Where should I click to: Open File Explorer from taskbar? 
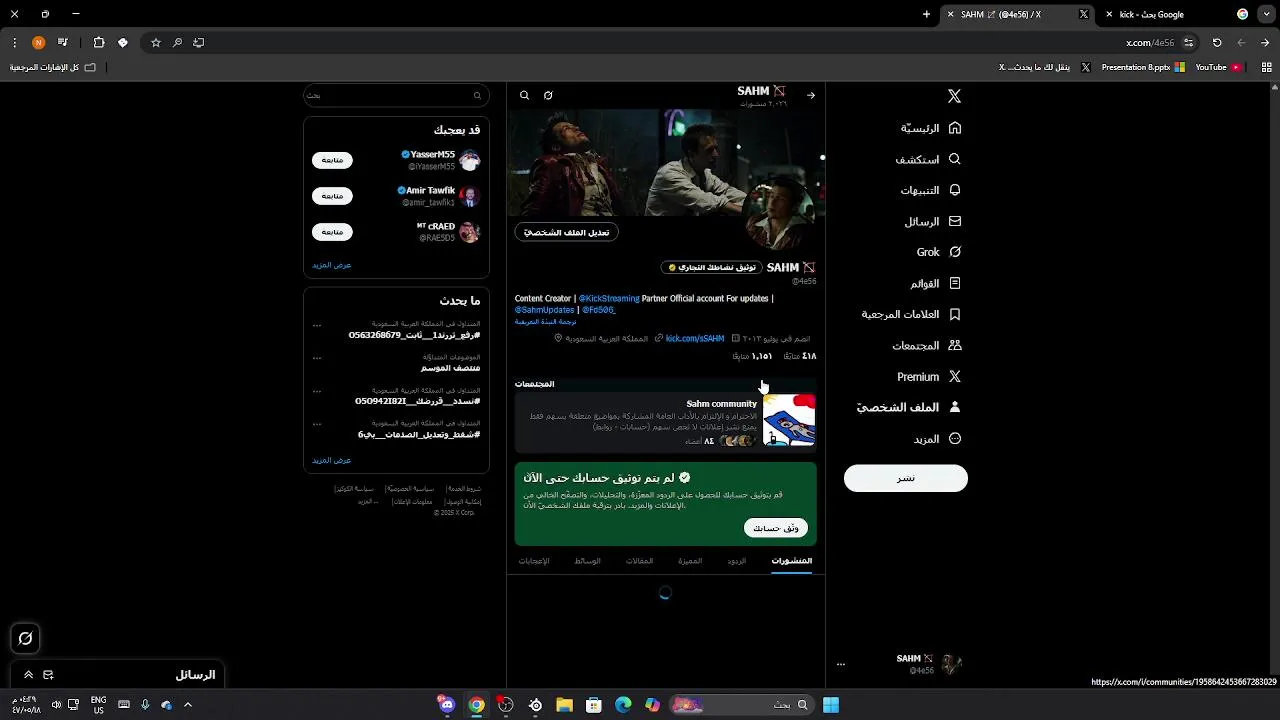pos(565,705)
